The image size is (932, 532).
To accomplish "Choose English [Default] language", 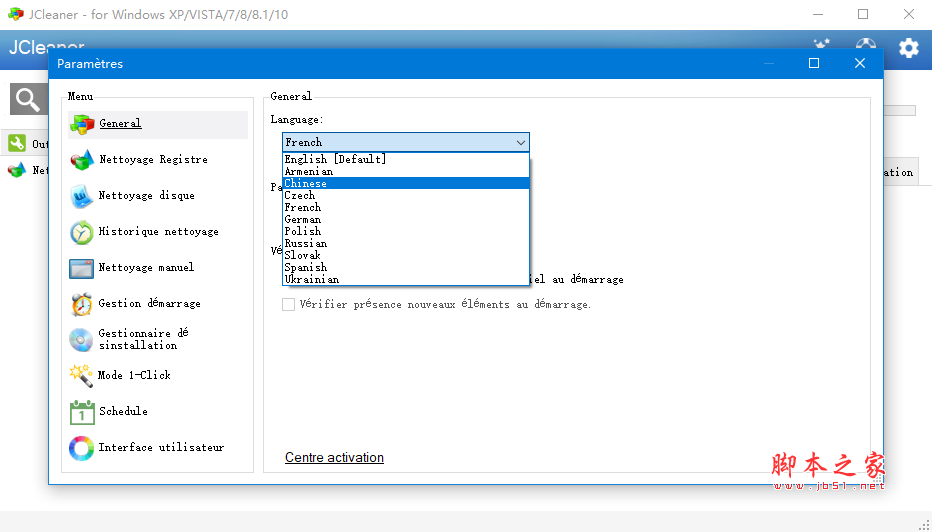I will coord(406,159).
